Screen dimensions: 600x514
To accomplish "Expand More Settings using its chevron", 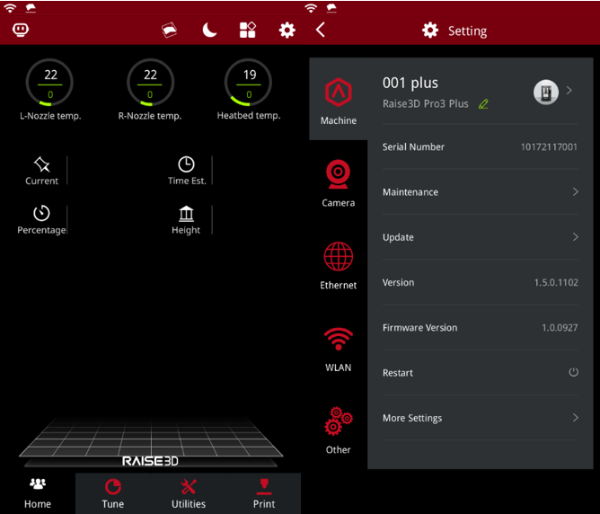I will click(575, 418).
